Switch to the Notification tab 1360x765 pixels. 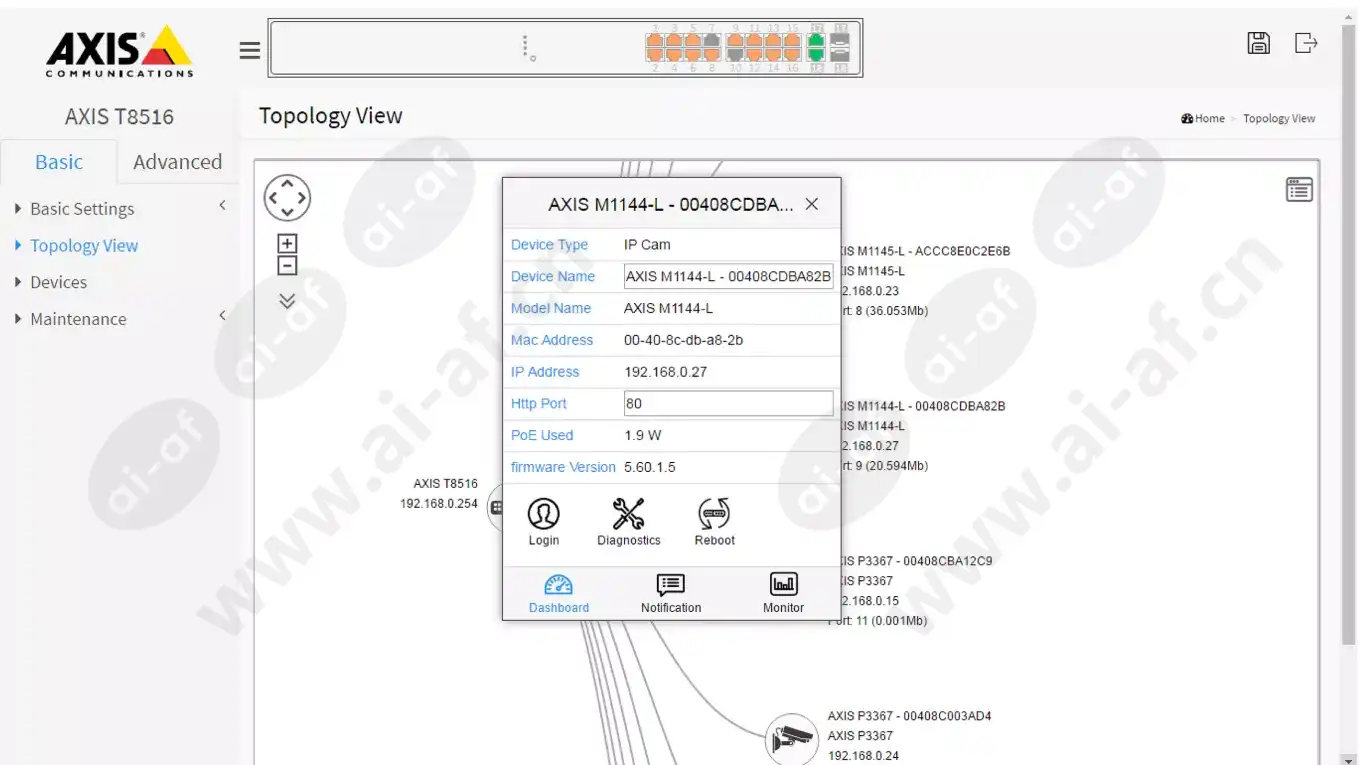coord(671,593)
